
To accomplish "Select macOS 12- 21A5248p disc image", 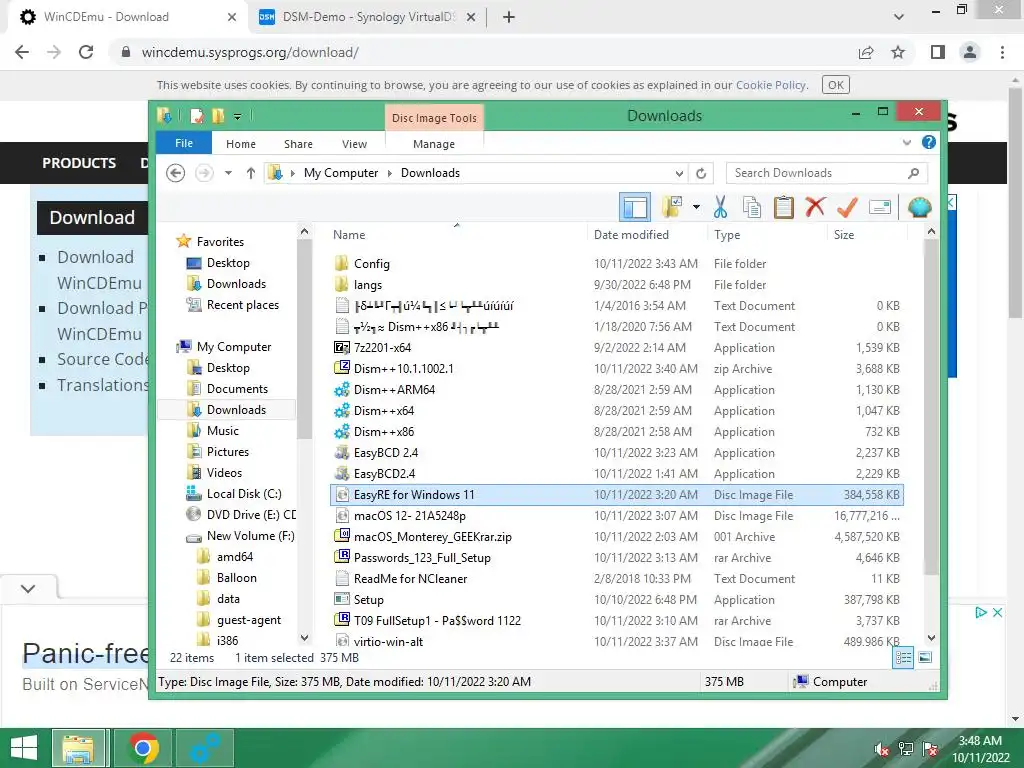I will [617, 515].
